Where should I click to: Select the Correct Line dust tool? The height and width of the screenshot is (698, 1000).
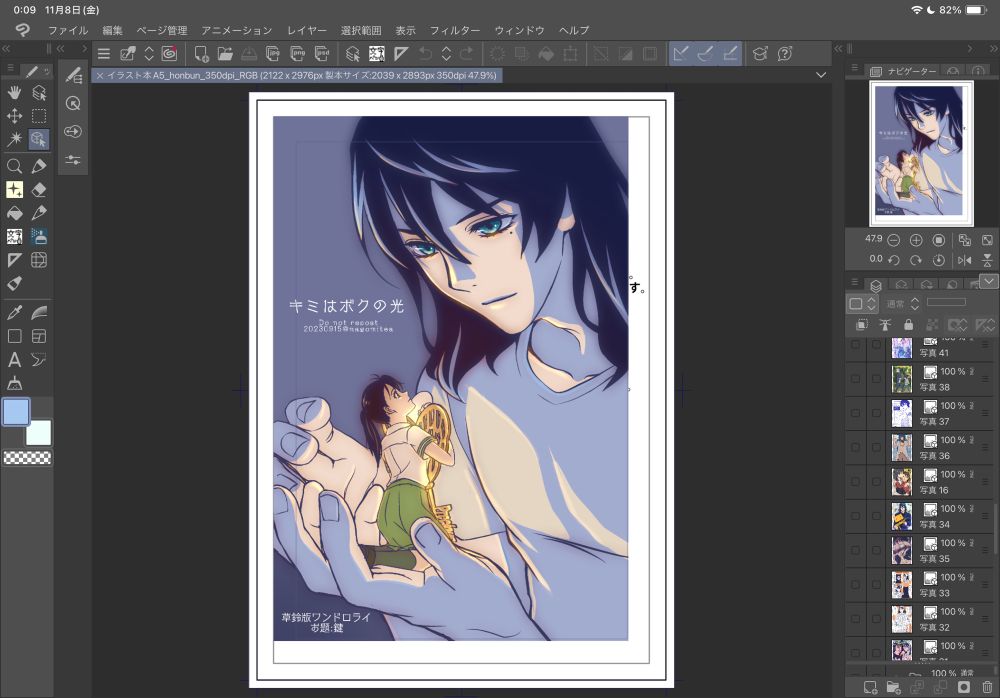coord(14,383)
